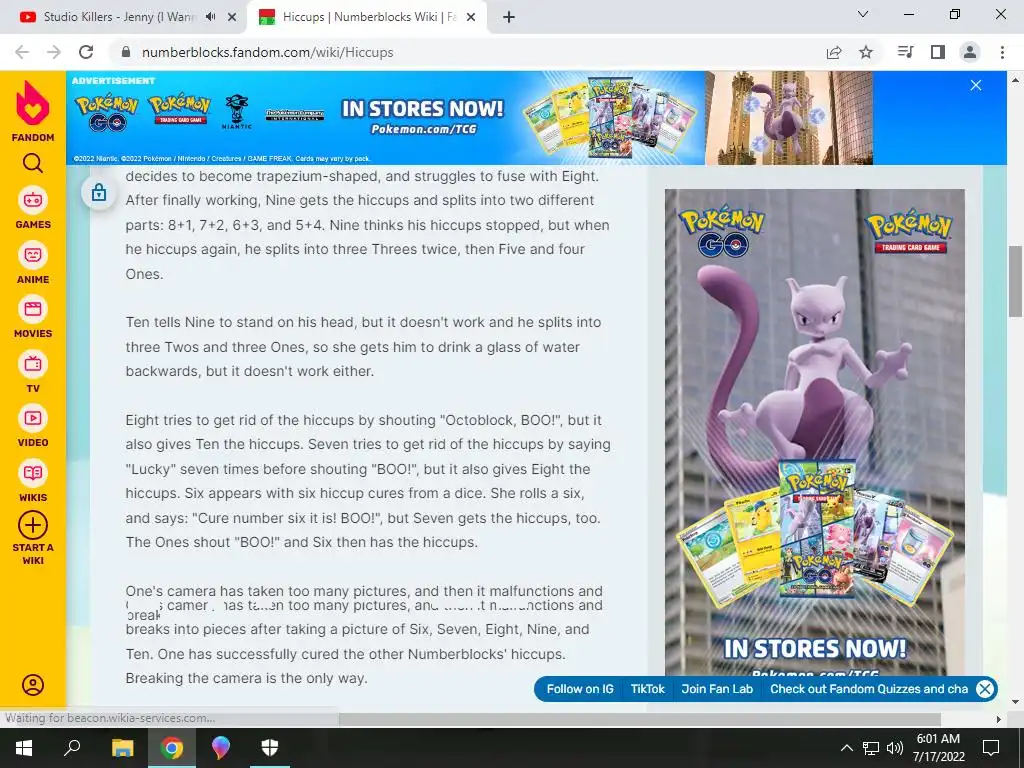Open Fandom search magnifier in sidebar

(x=33, y=163)
